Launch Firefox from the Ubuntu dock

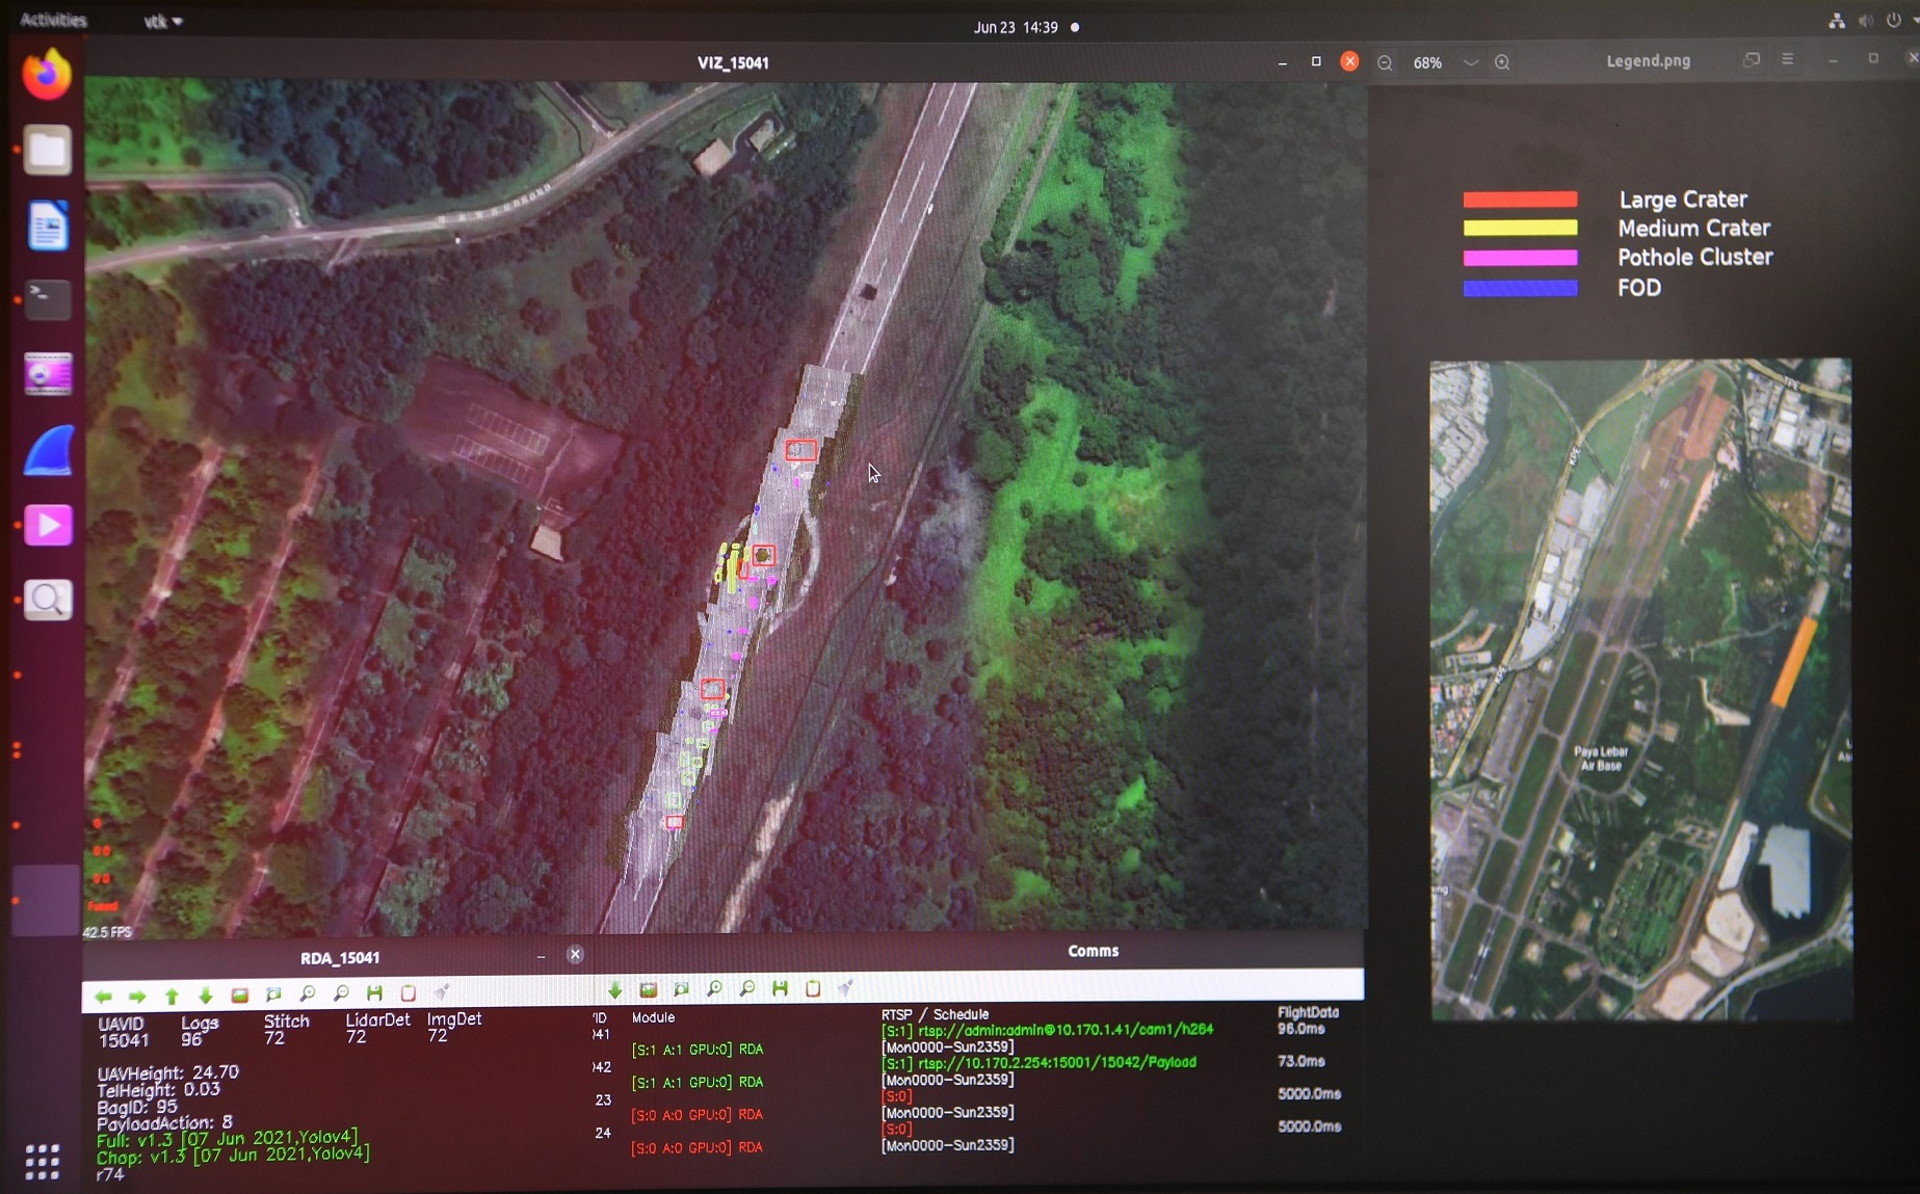coord(47,75)
